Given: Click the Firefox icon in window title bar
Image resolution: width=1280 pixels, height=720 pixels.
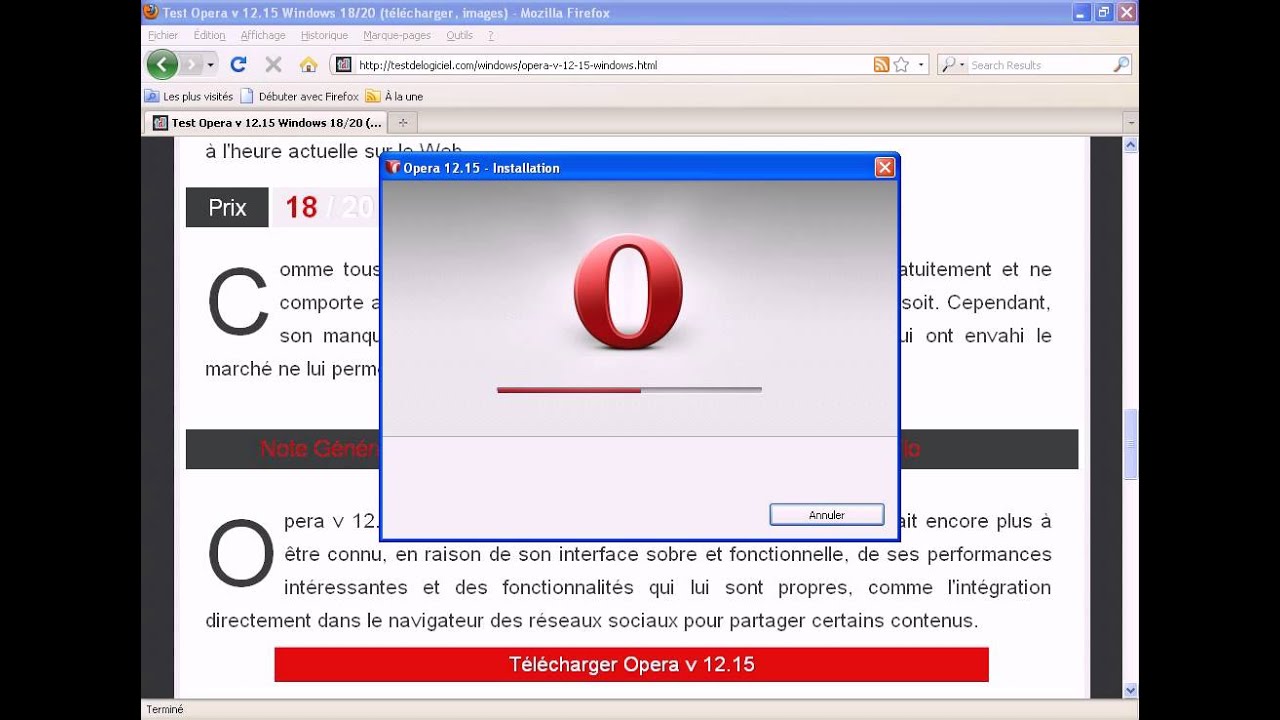Looking at the screenshot, I should tap(151, 12).
